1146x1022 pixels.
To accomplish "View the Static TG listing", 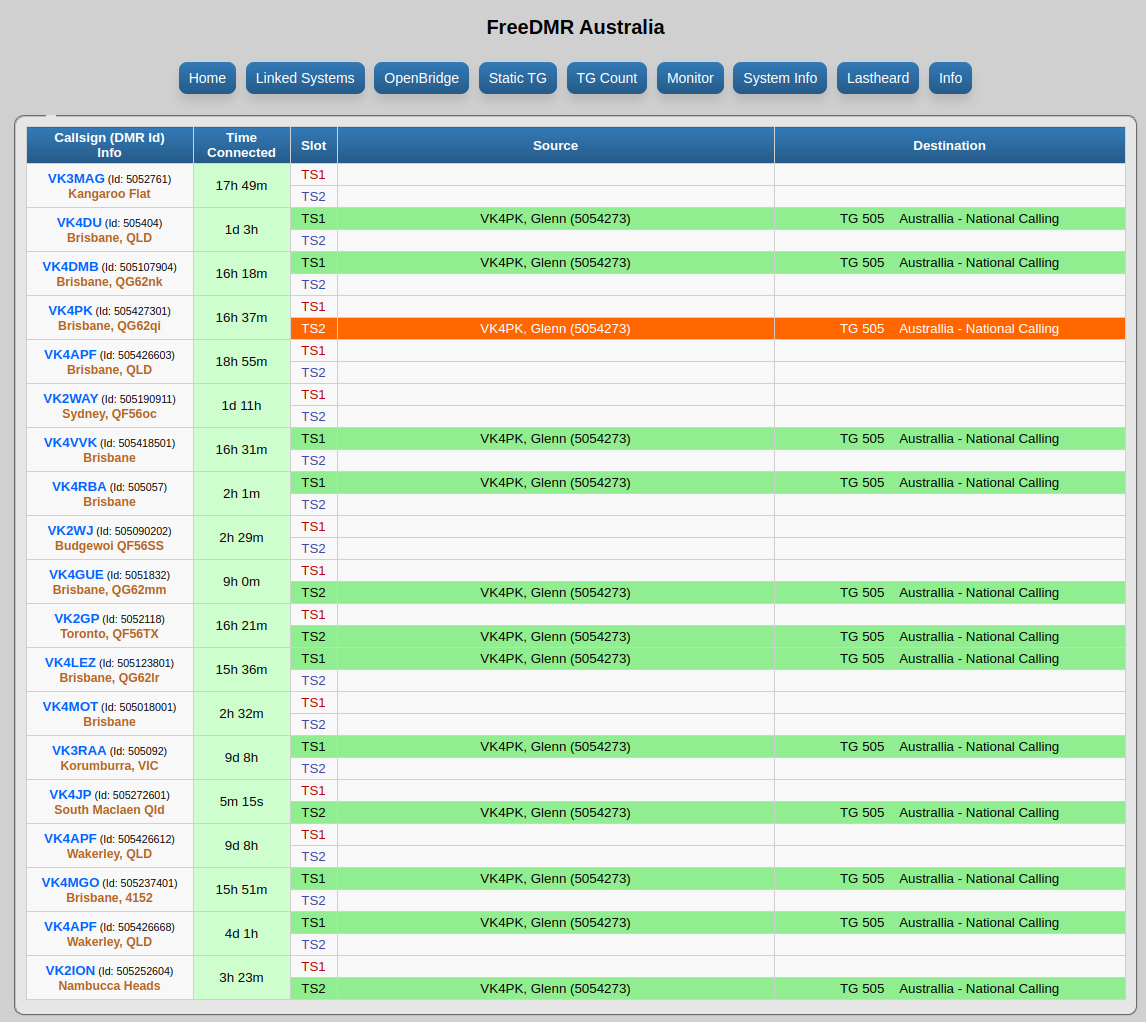I will pos(518,77).
